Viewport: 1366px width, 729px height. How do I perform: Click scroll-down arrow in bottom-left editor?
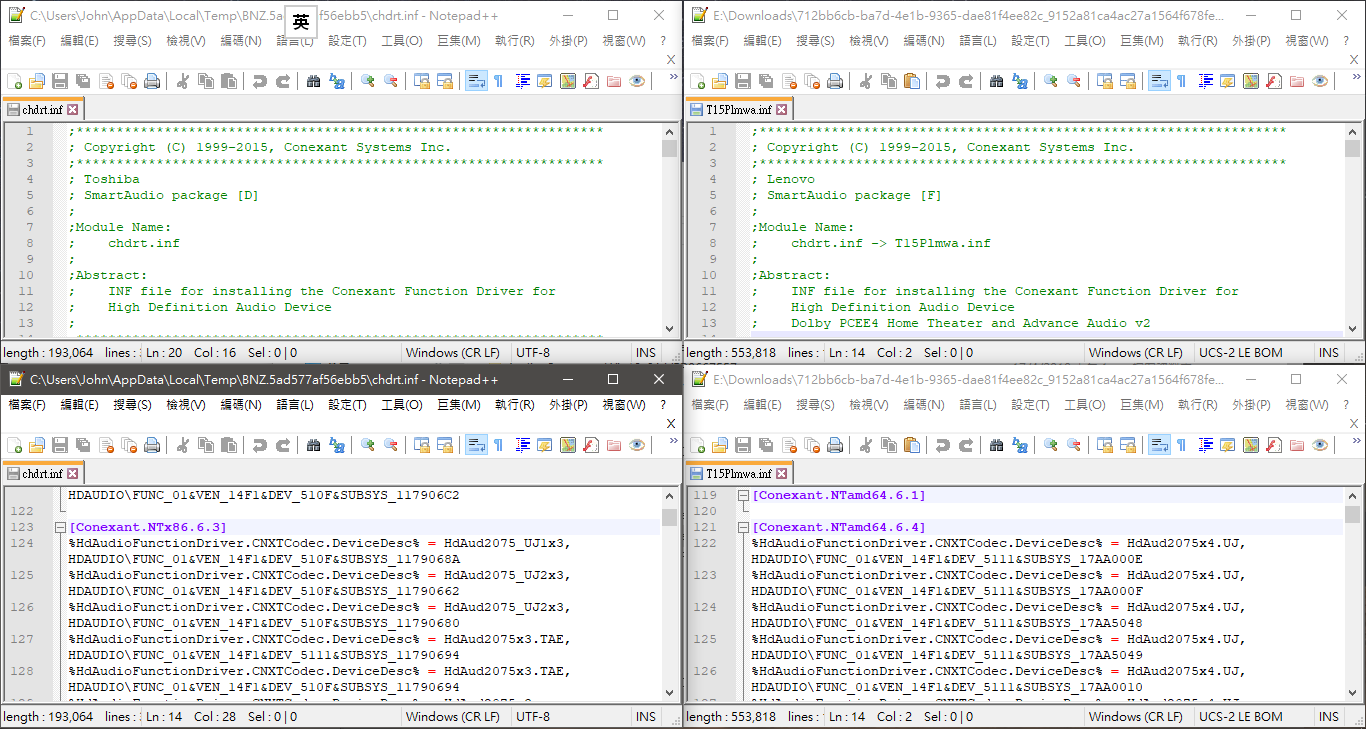tap(669, 692)
